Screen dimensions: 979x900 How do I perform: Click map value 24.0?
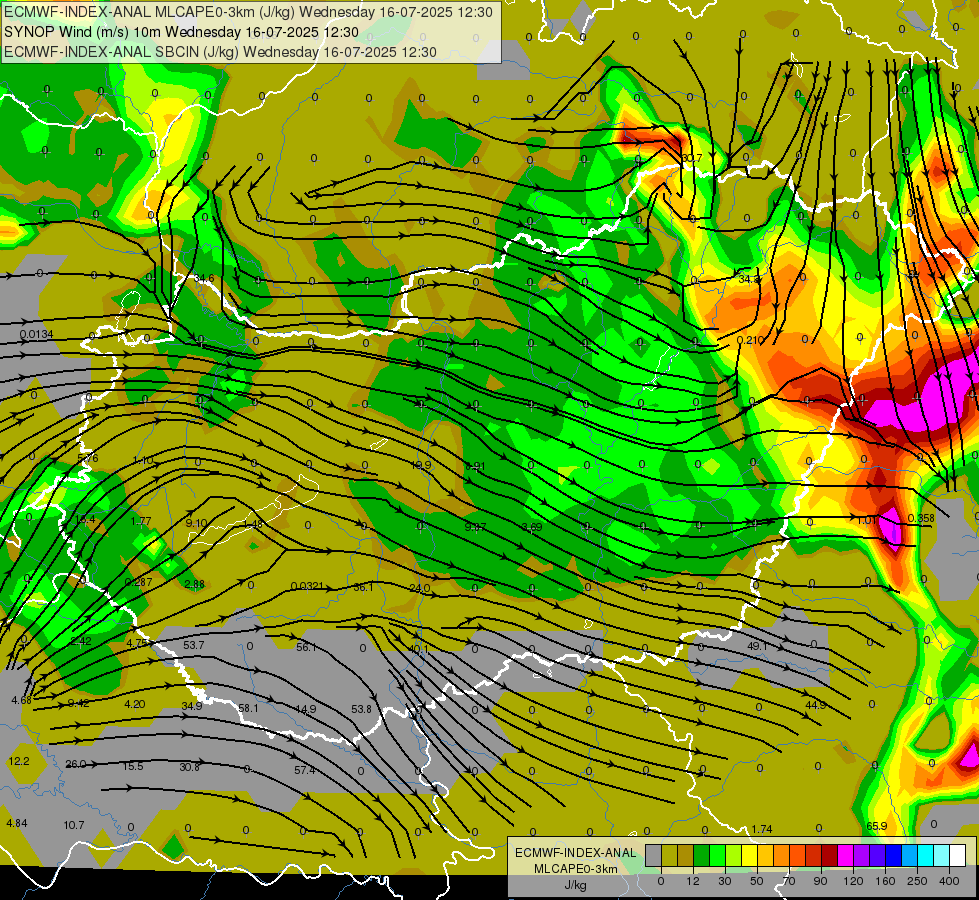[x=420, y=588]
